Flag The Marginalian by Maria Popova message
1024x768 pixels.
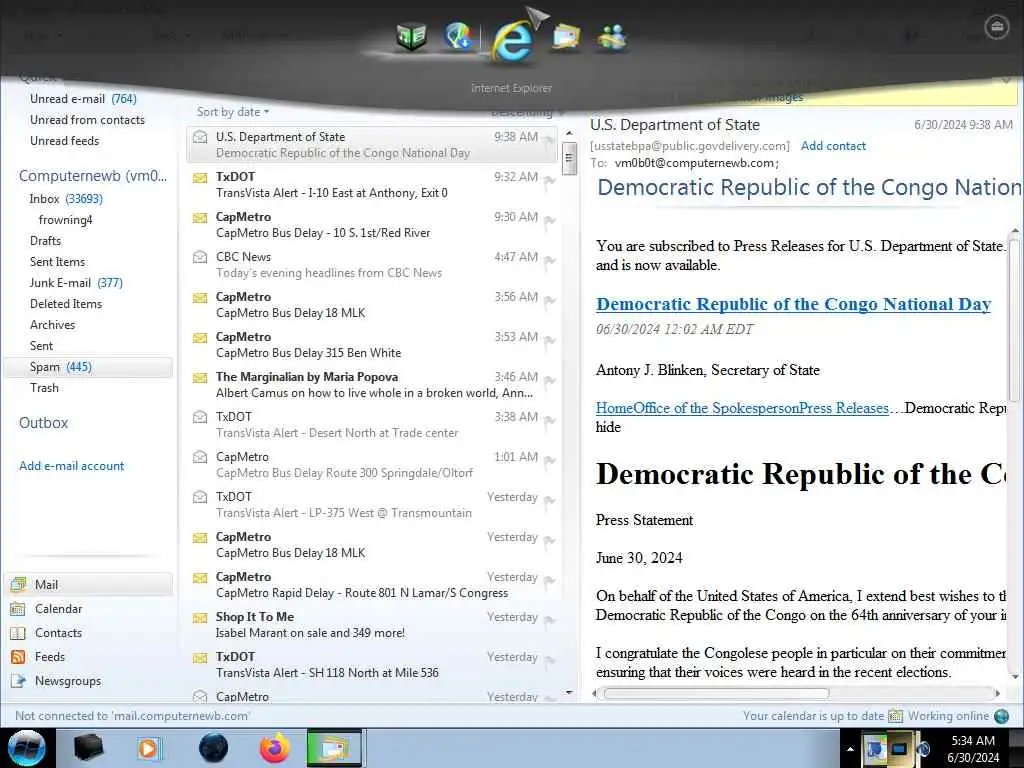pyautogui.click(x=550, y=381)
